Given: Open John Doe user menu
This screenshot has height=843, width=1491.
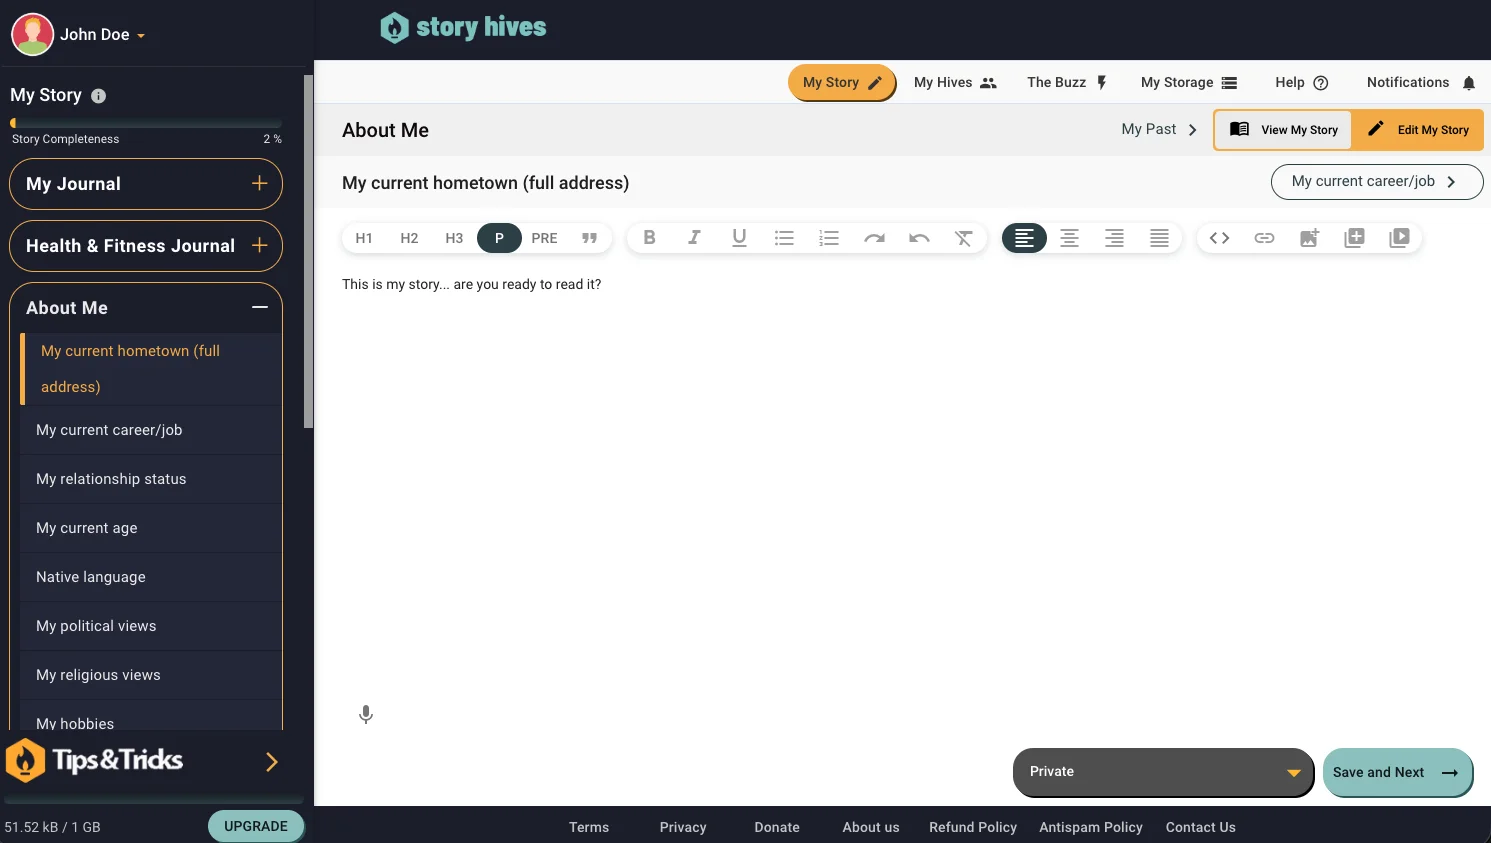Looking at the screenshot, I should pos(79,34).
